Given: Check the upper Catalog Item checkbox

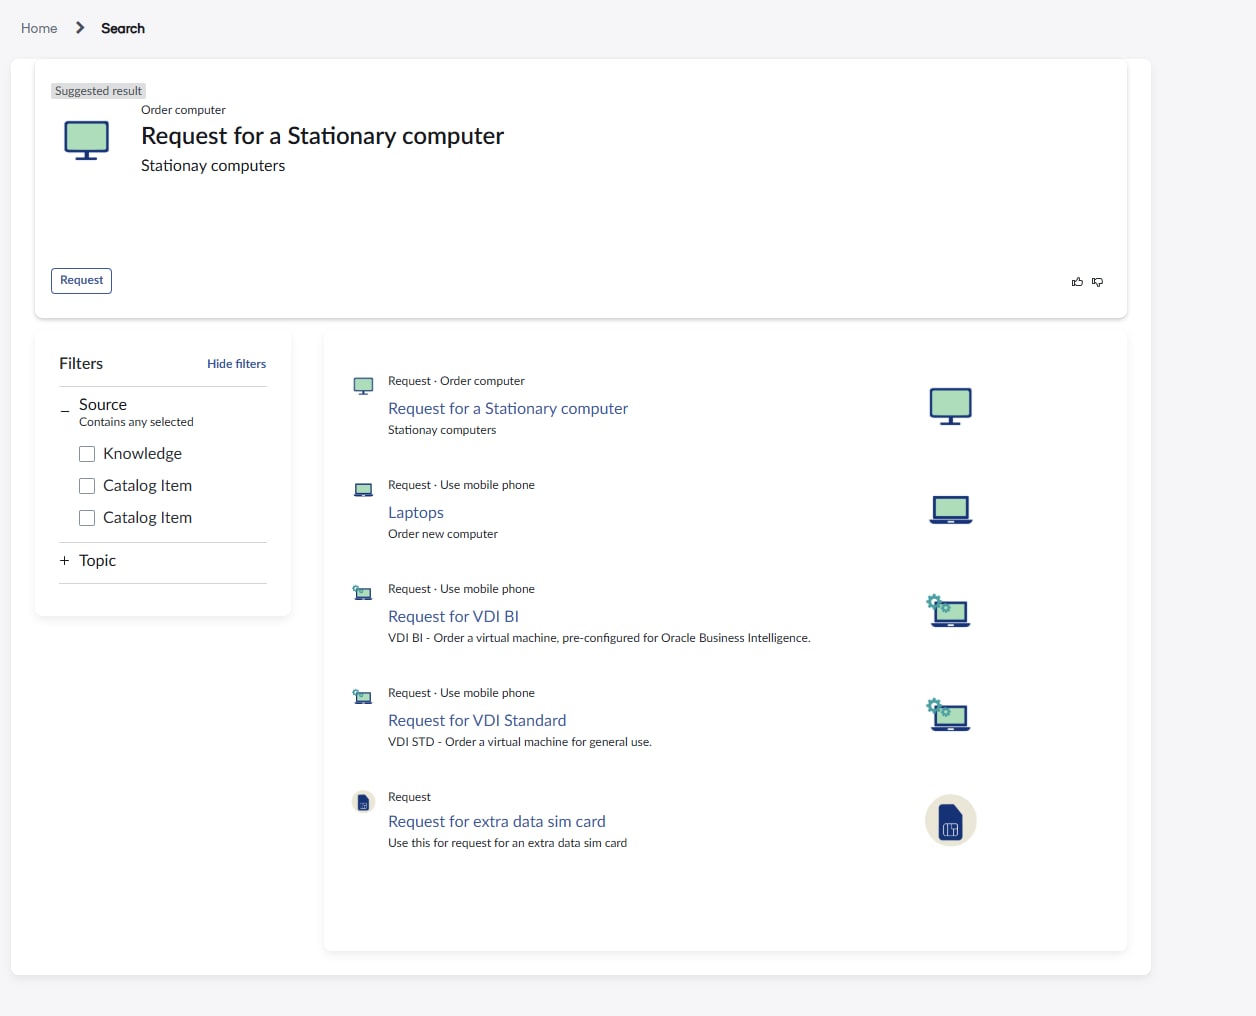Looking at the screenshot, I should click(x=87, y=486).
